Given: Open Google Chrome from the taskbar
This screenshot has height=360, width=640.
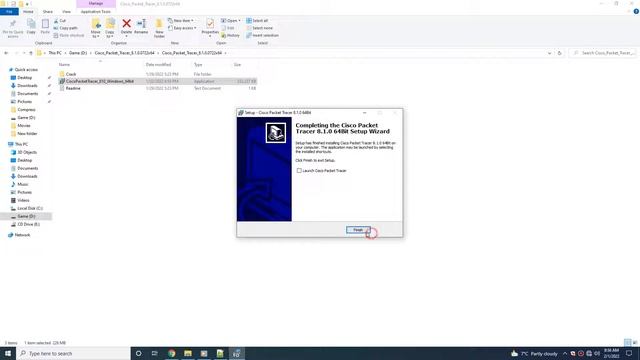Looking at the screenshot, I should click(171, 353).
